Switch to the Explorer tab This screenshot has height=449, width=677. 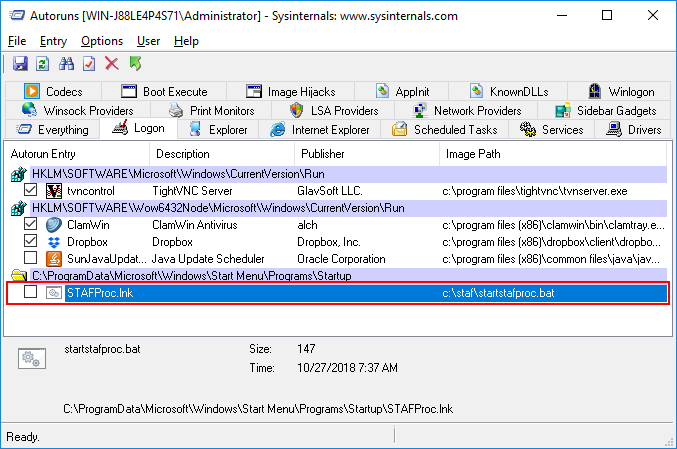point(218,130)
